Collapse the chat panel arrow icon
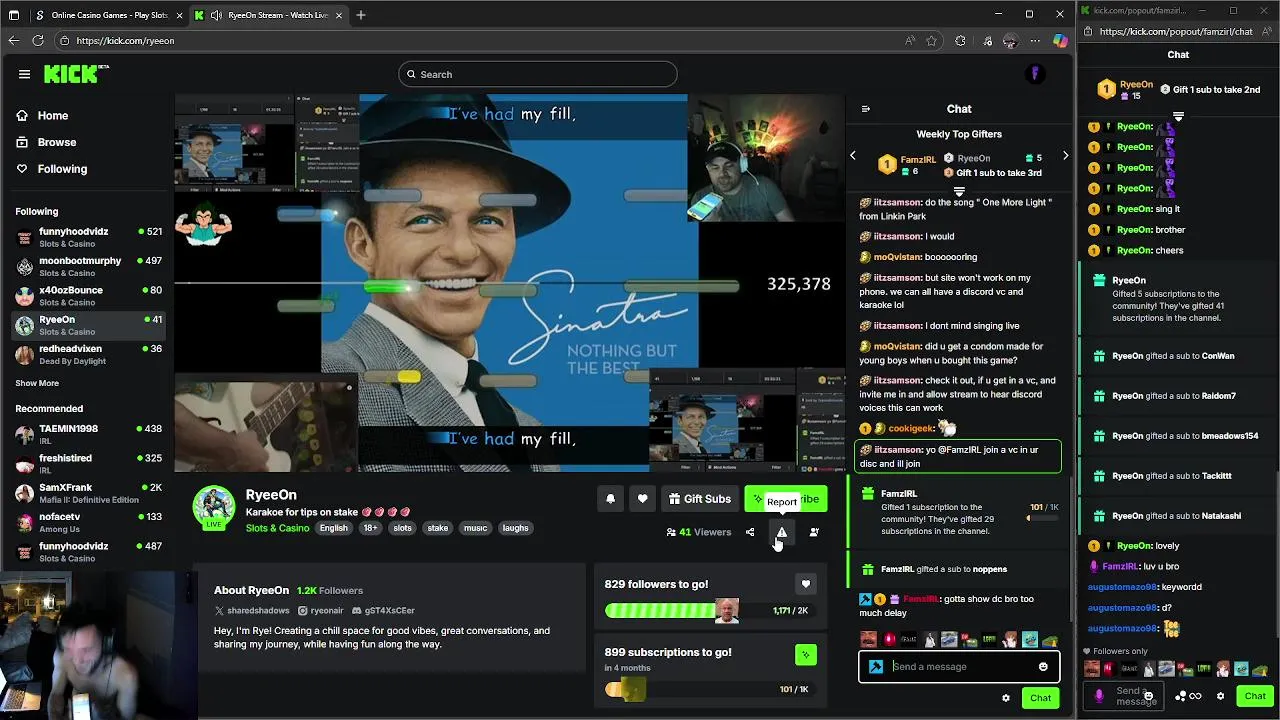The height and width of the screenshot is (720, 1280). (x=866, y=109)
